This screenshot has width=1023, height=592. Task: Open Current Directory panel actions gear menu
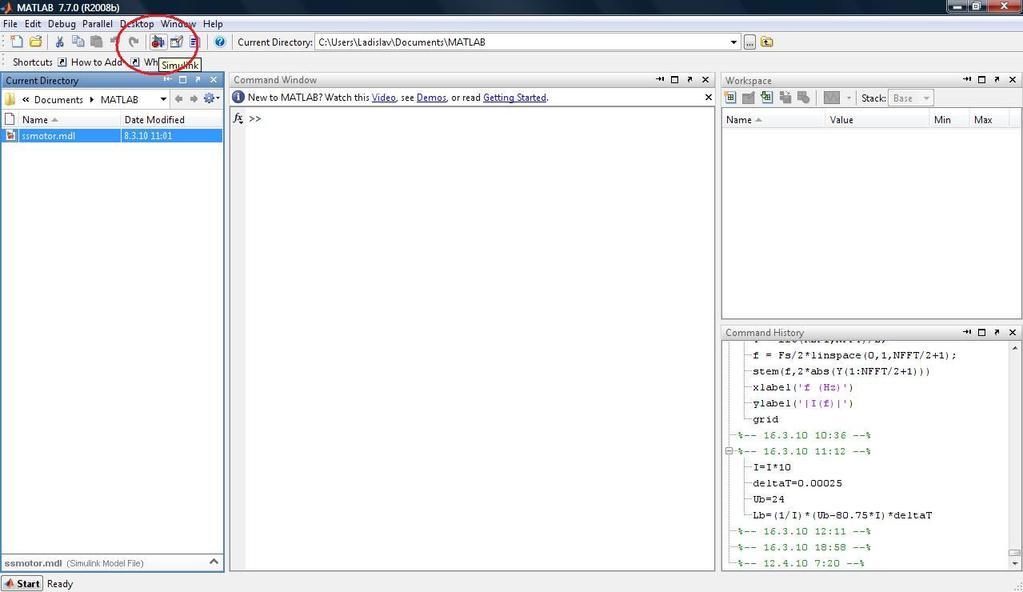pyautogui.click(x=211, y=99)
